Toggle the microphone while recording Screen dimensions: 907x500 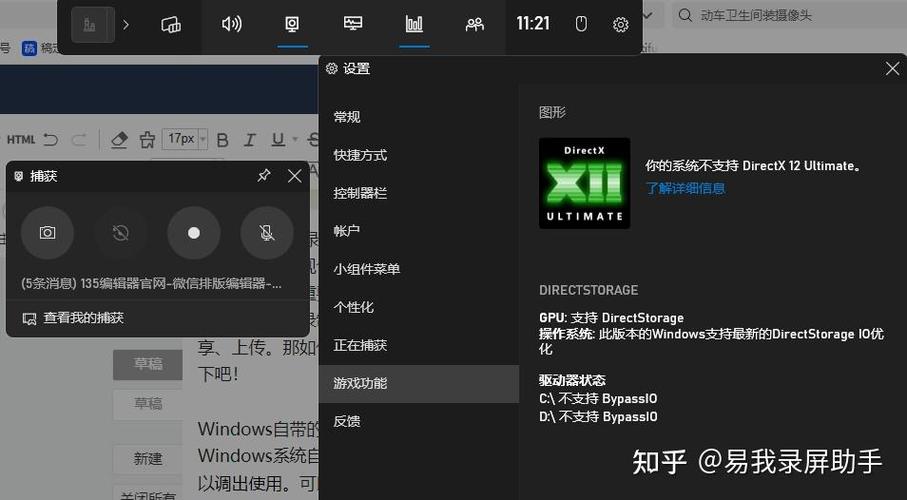267,233
